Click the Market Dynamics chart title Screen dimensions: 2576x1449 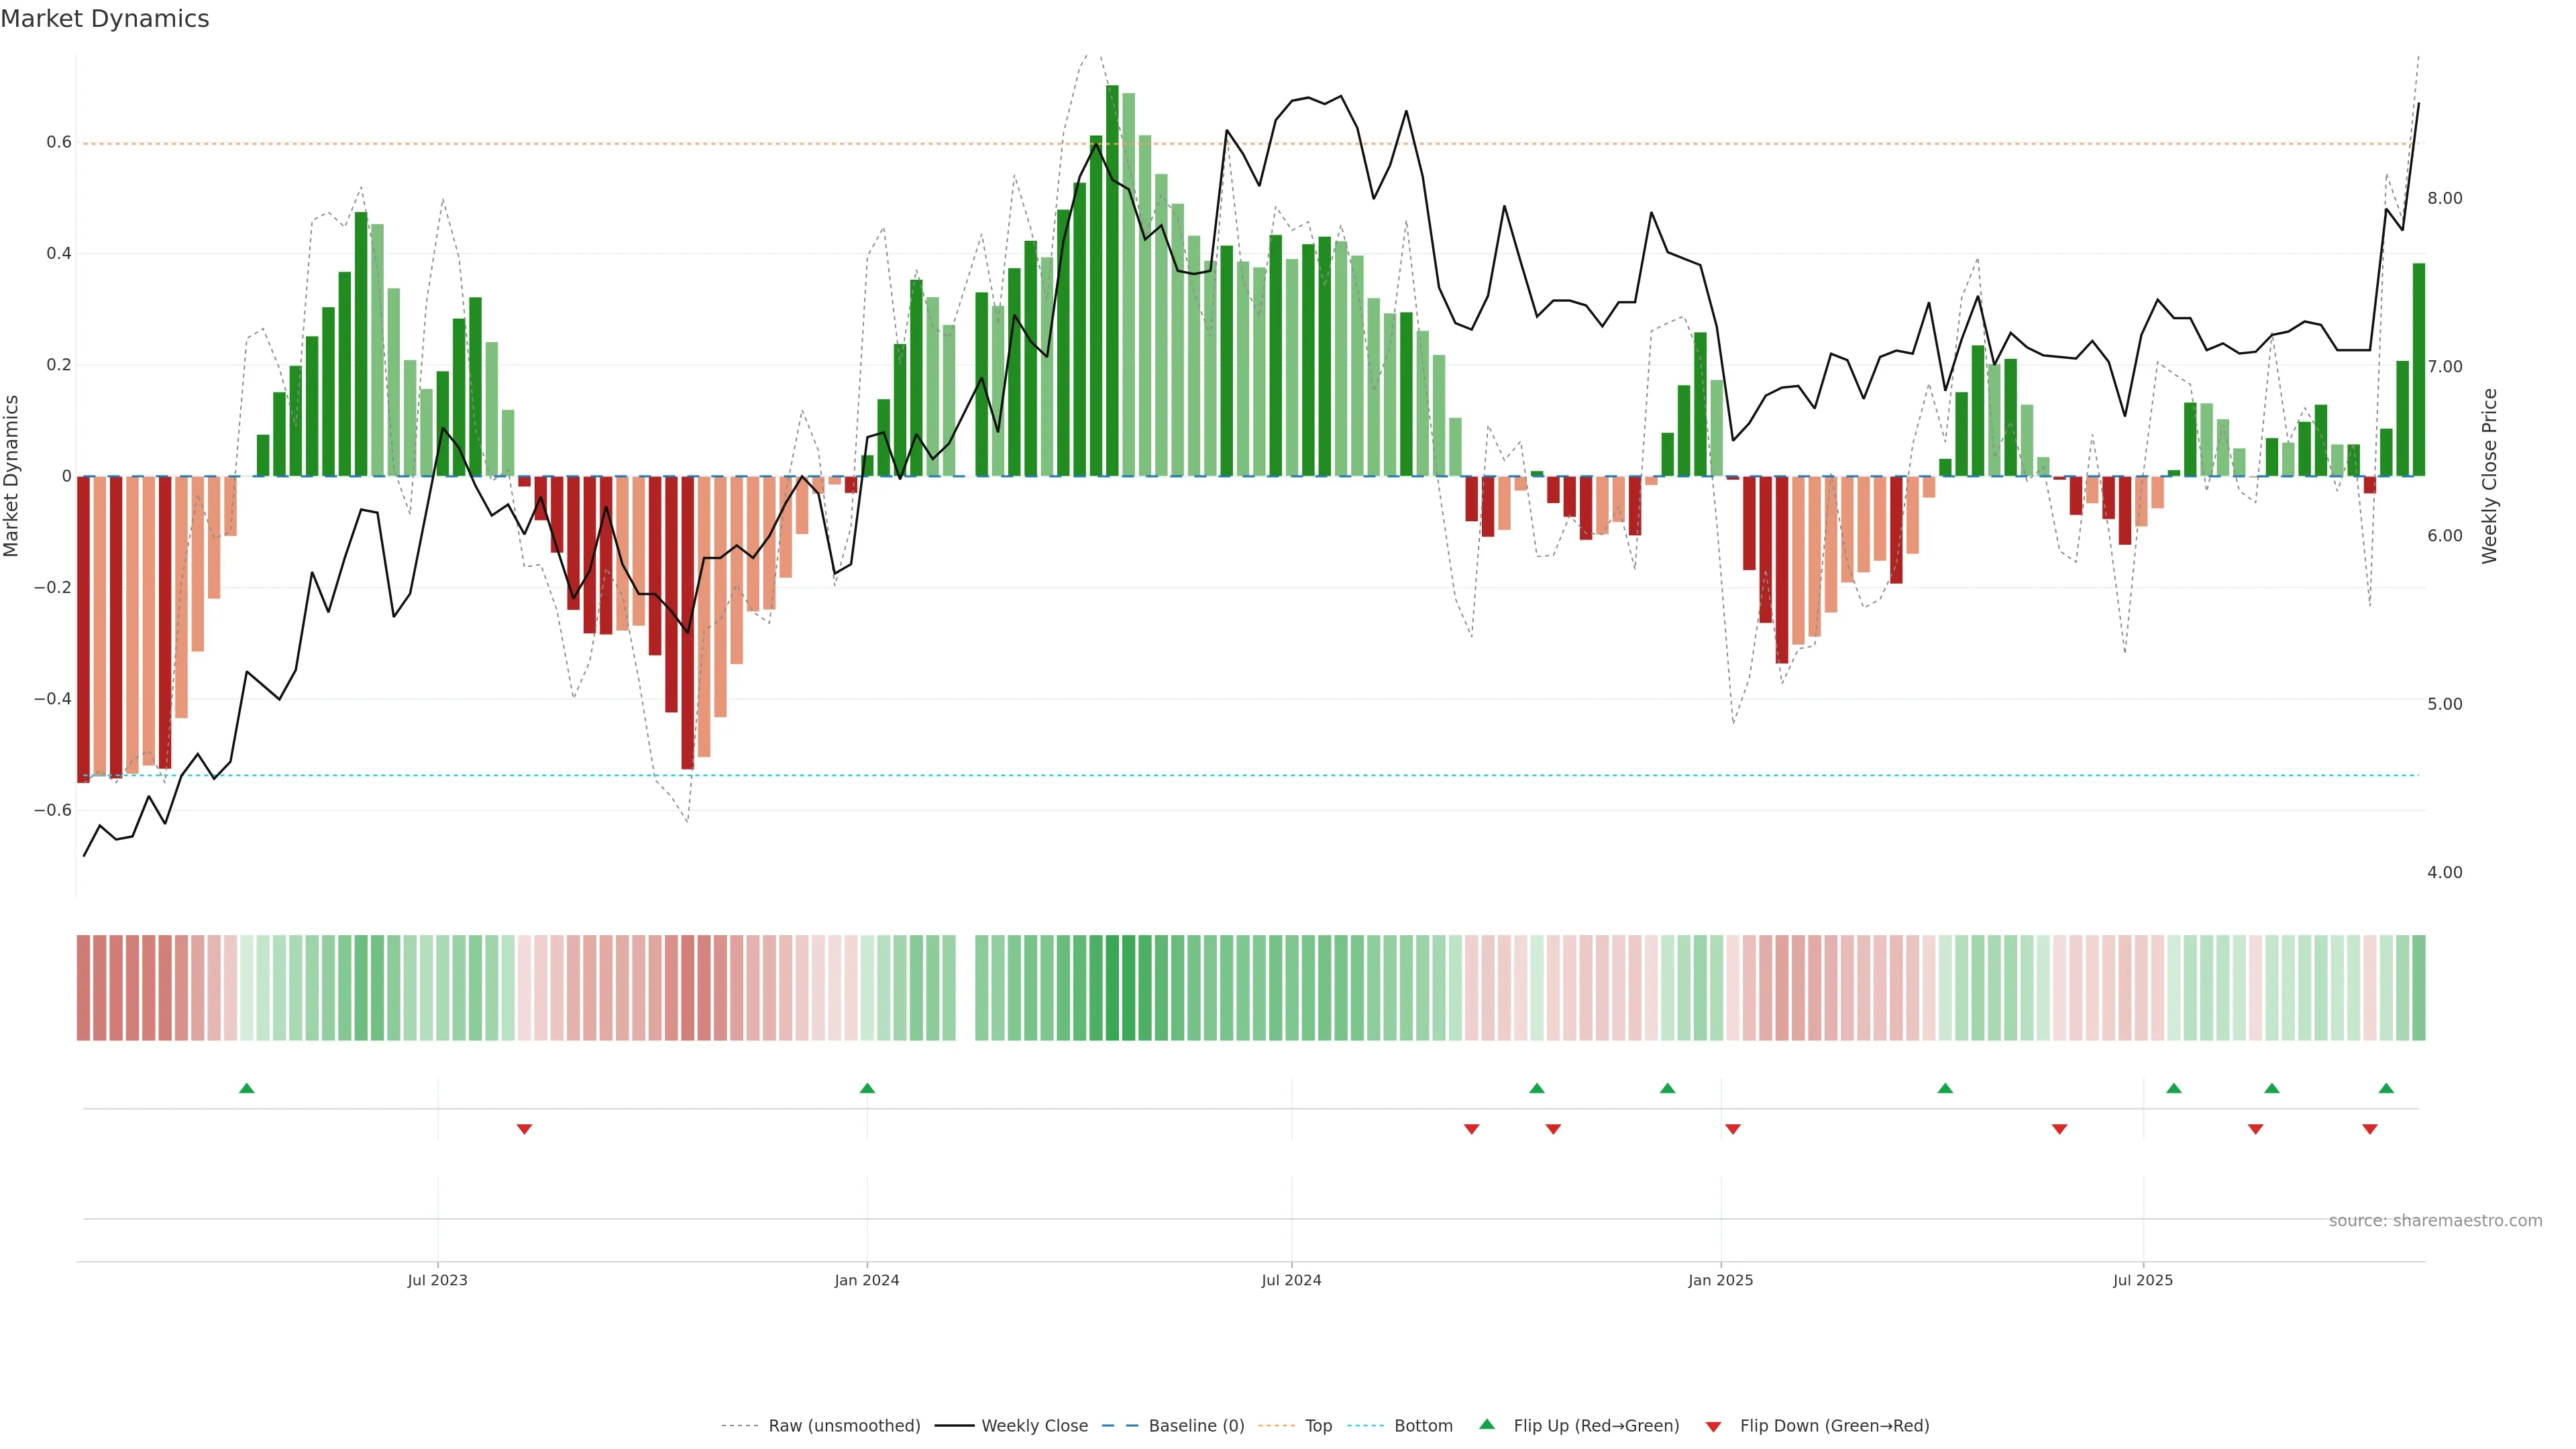105,19
